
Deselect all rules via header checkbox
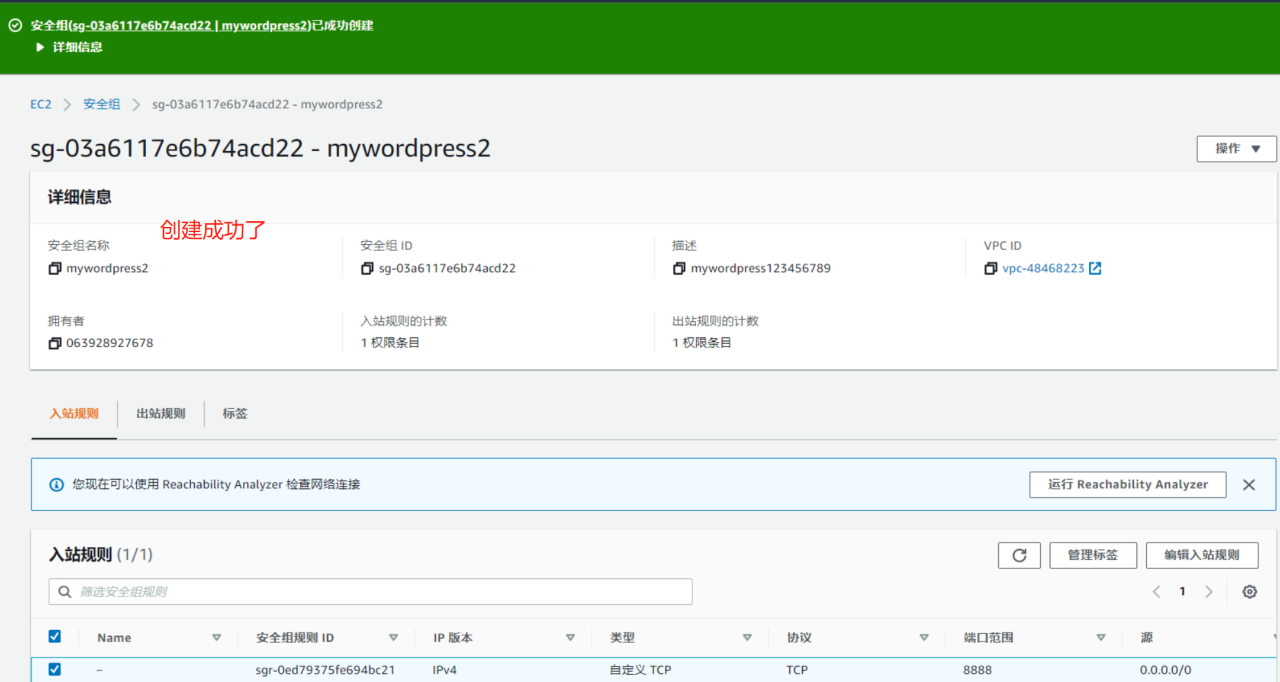click(x=54, y=636)
